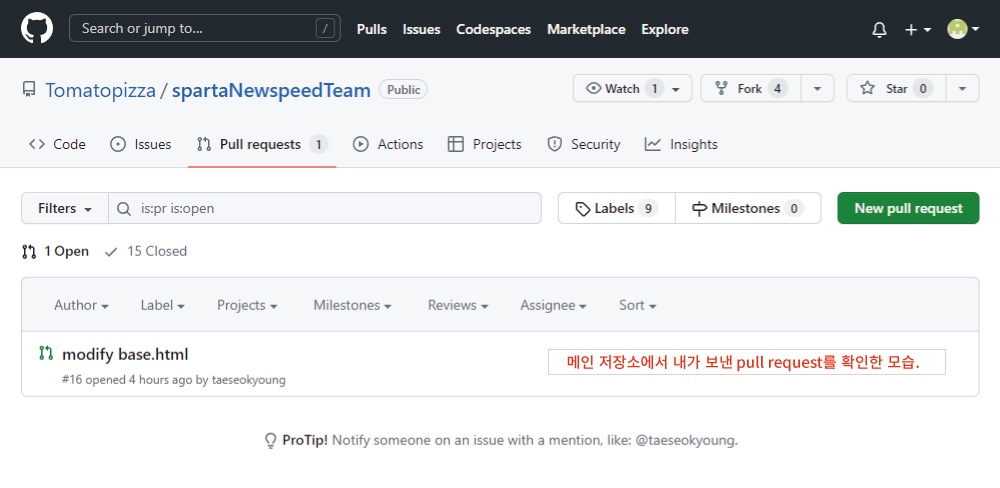The width and height of the screenshot is (1000, 488).
Task: Open Codespaces in top navigation
Action: (x=494, y=29)
